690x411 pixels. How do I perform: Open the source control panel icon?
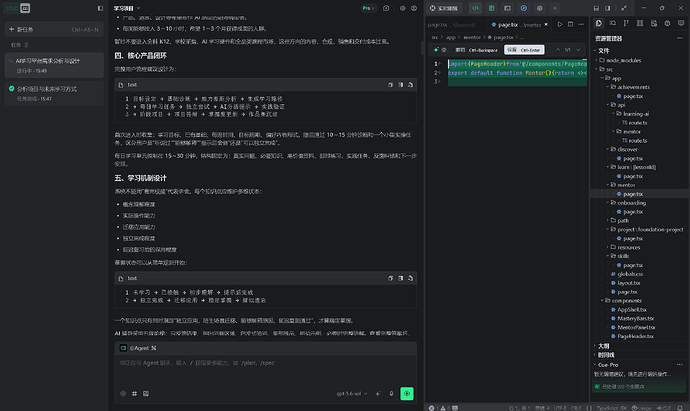(626, 23)
